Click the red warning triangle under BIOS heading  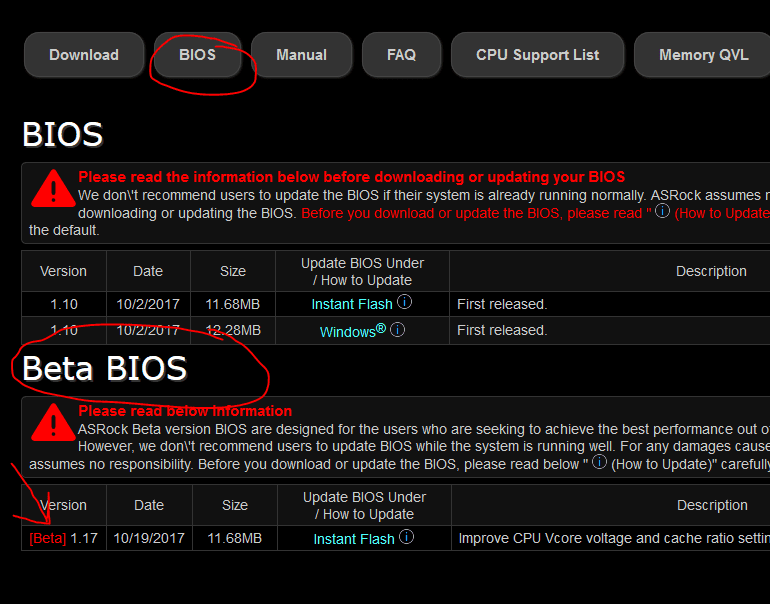pos(53,189)
